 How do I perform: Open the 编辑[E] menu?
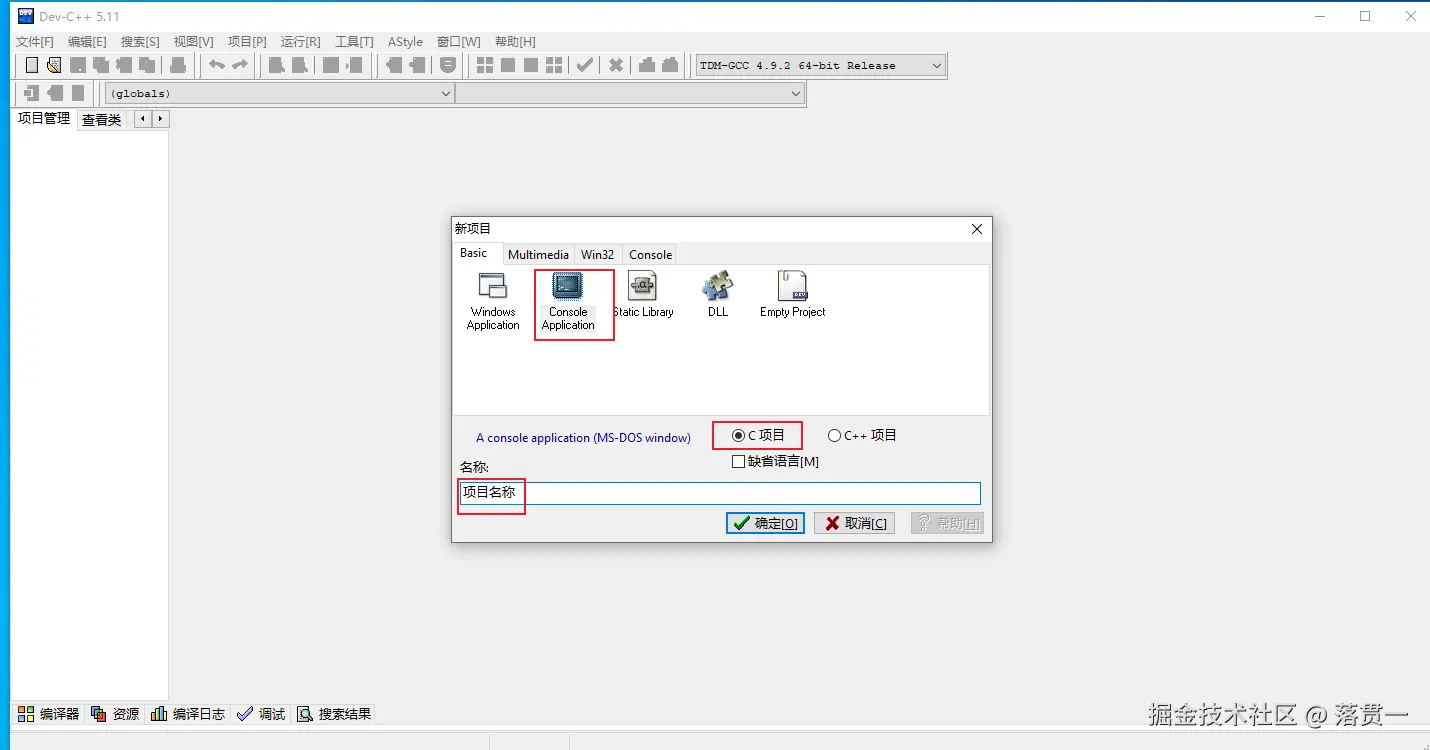click(87, 41)
